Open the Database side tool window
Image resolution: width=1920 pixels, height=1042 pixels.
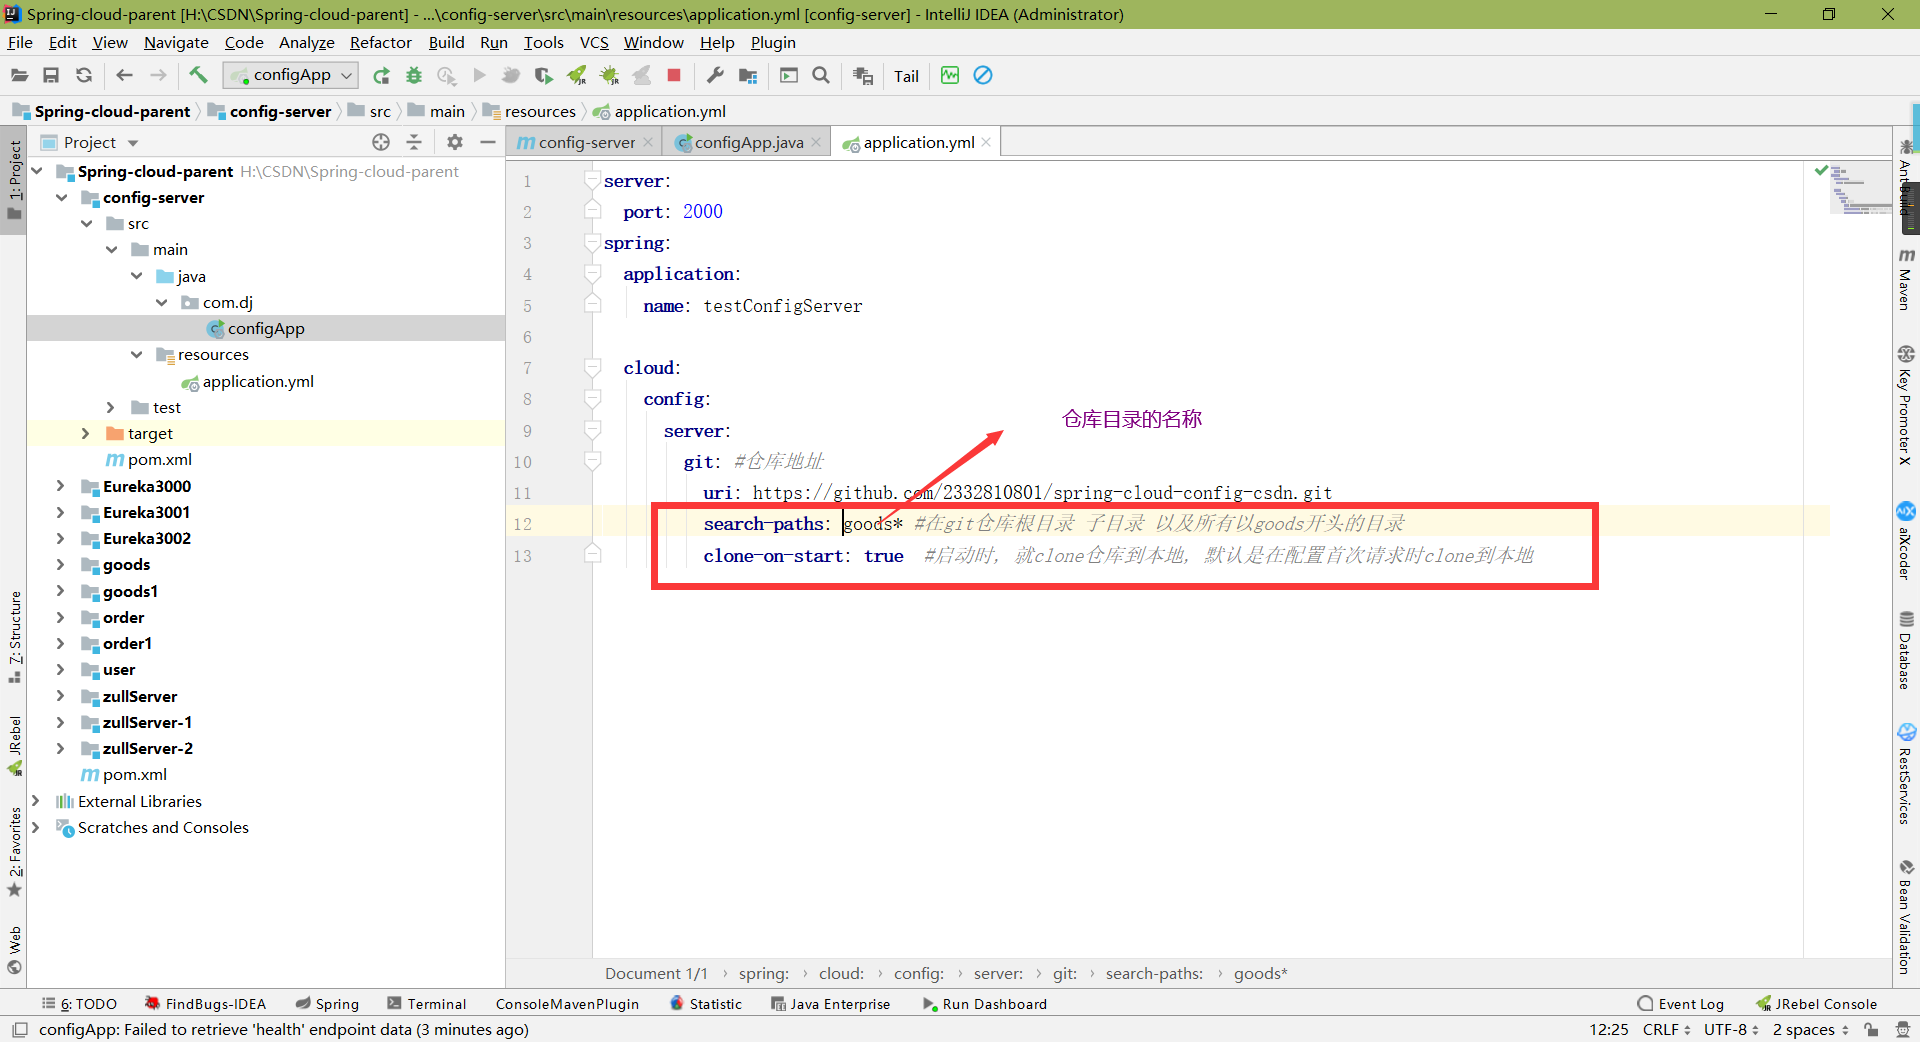coord(1906,650)
